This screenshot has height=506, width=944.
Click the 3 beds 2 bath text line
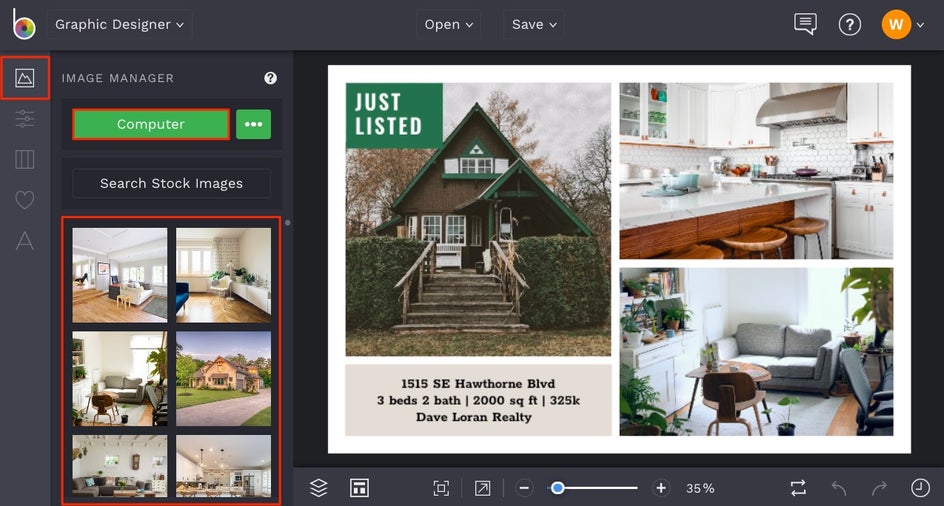point(478,400)
